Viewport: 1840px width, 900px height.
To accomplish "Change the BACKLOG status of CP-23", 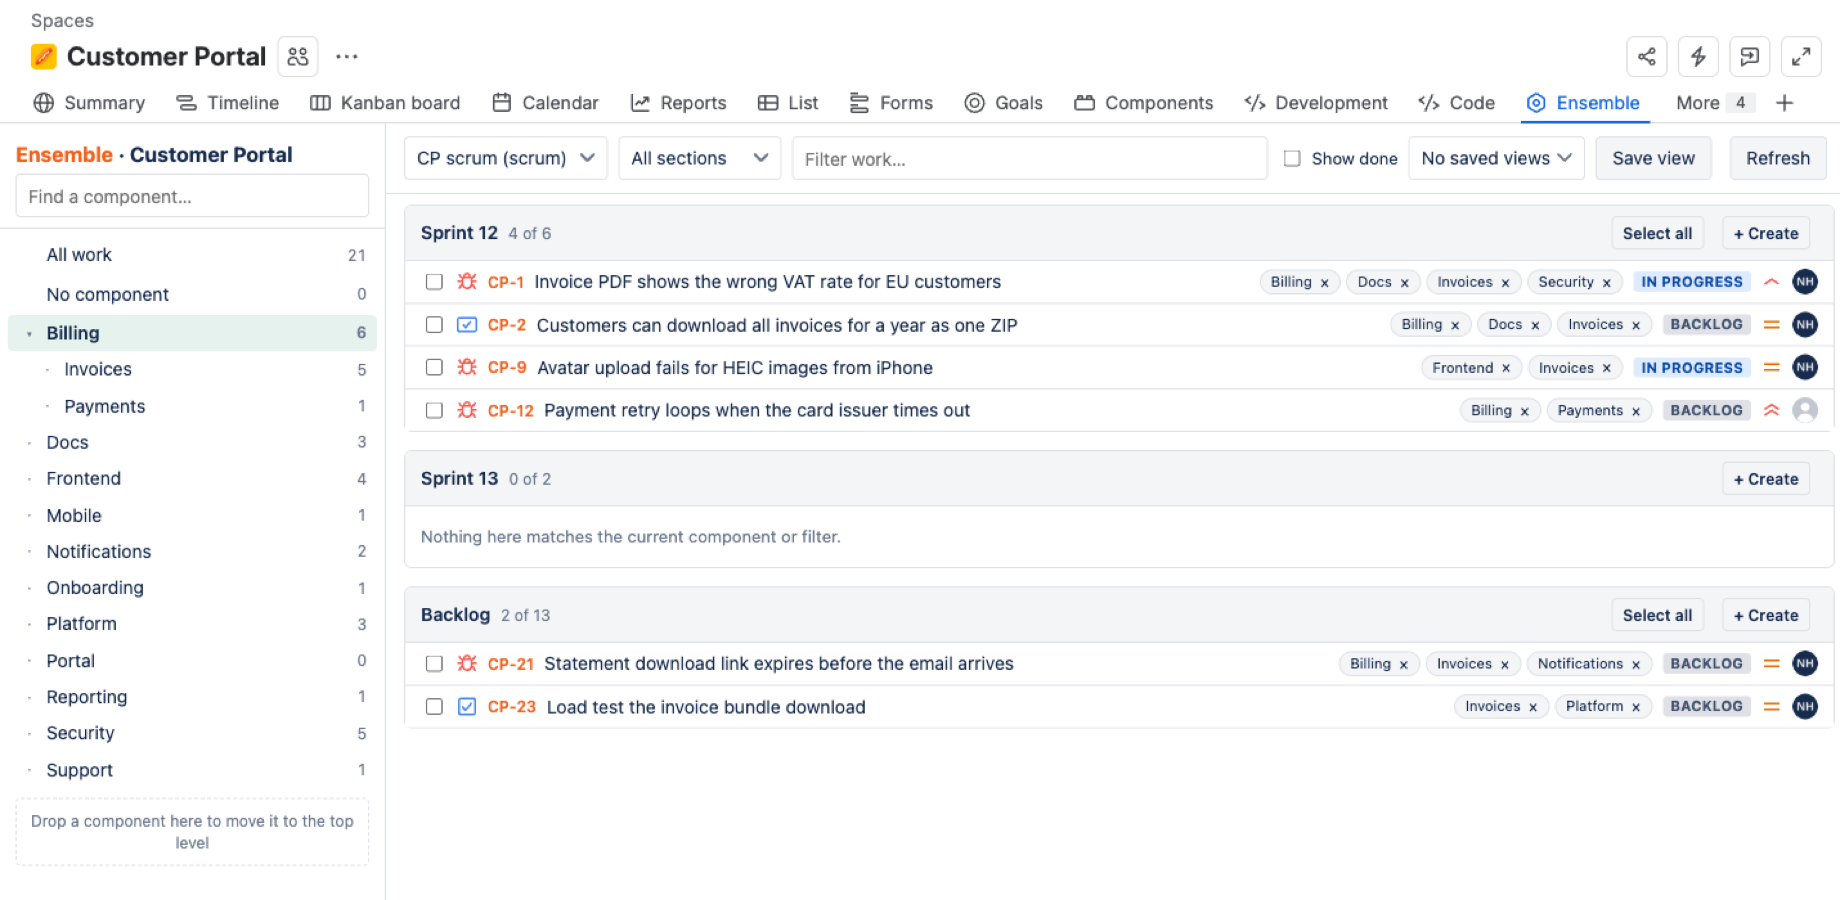I will (1707, 707).
